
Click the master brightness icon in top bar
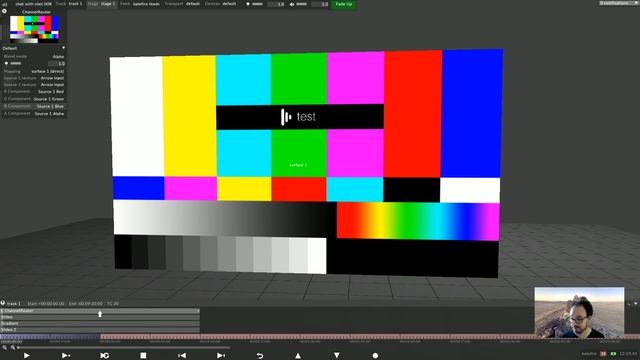[248, 4]
